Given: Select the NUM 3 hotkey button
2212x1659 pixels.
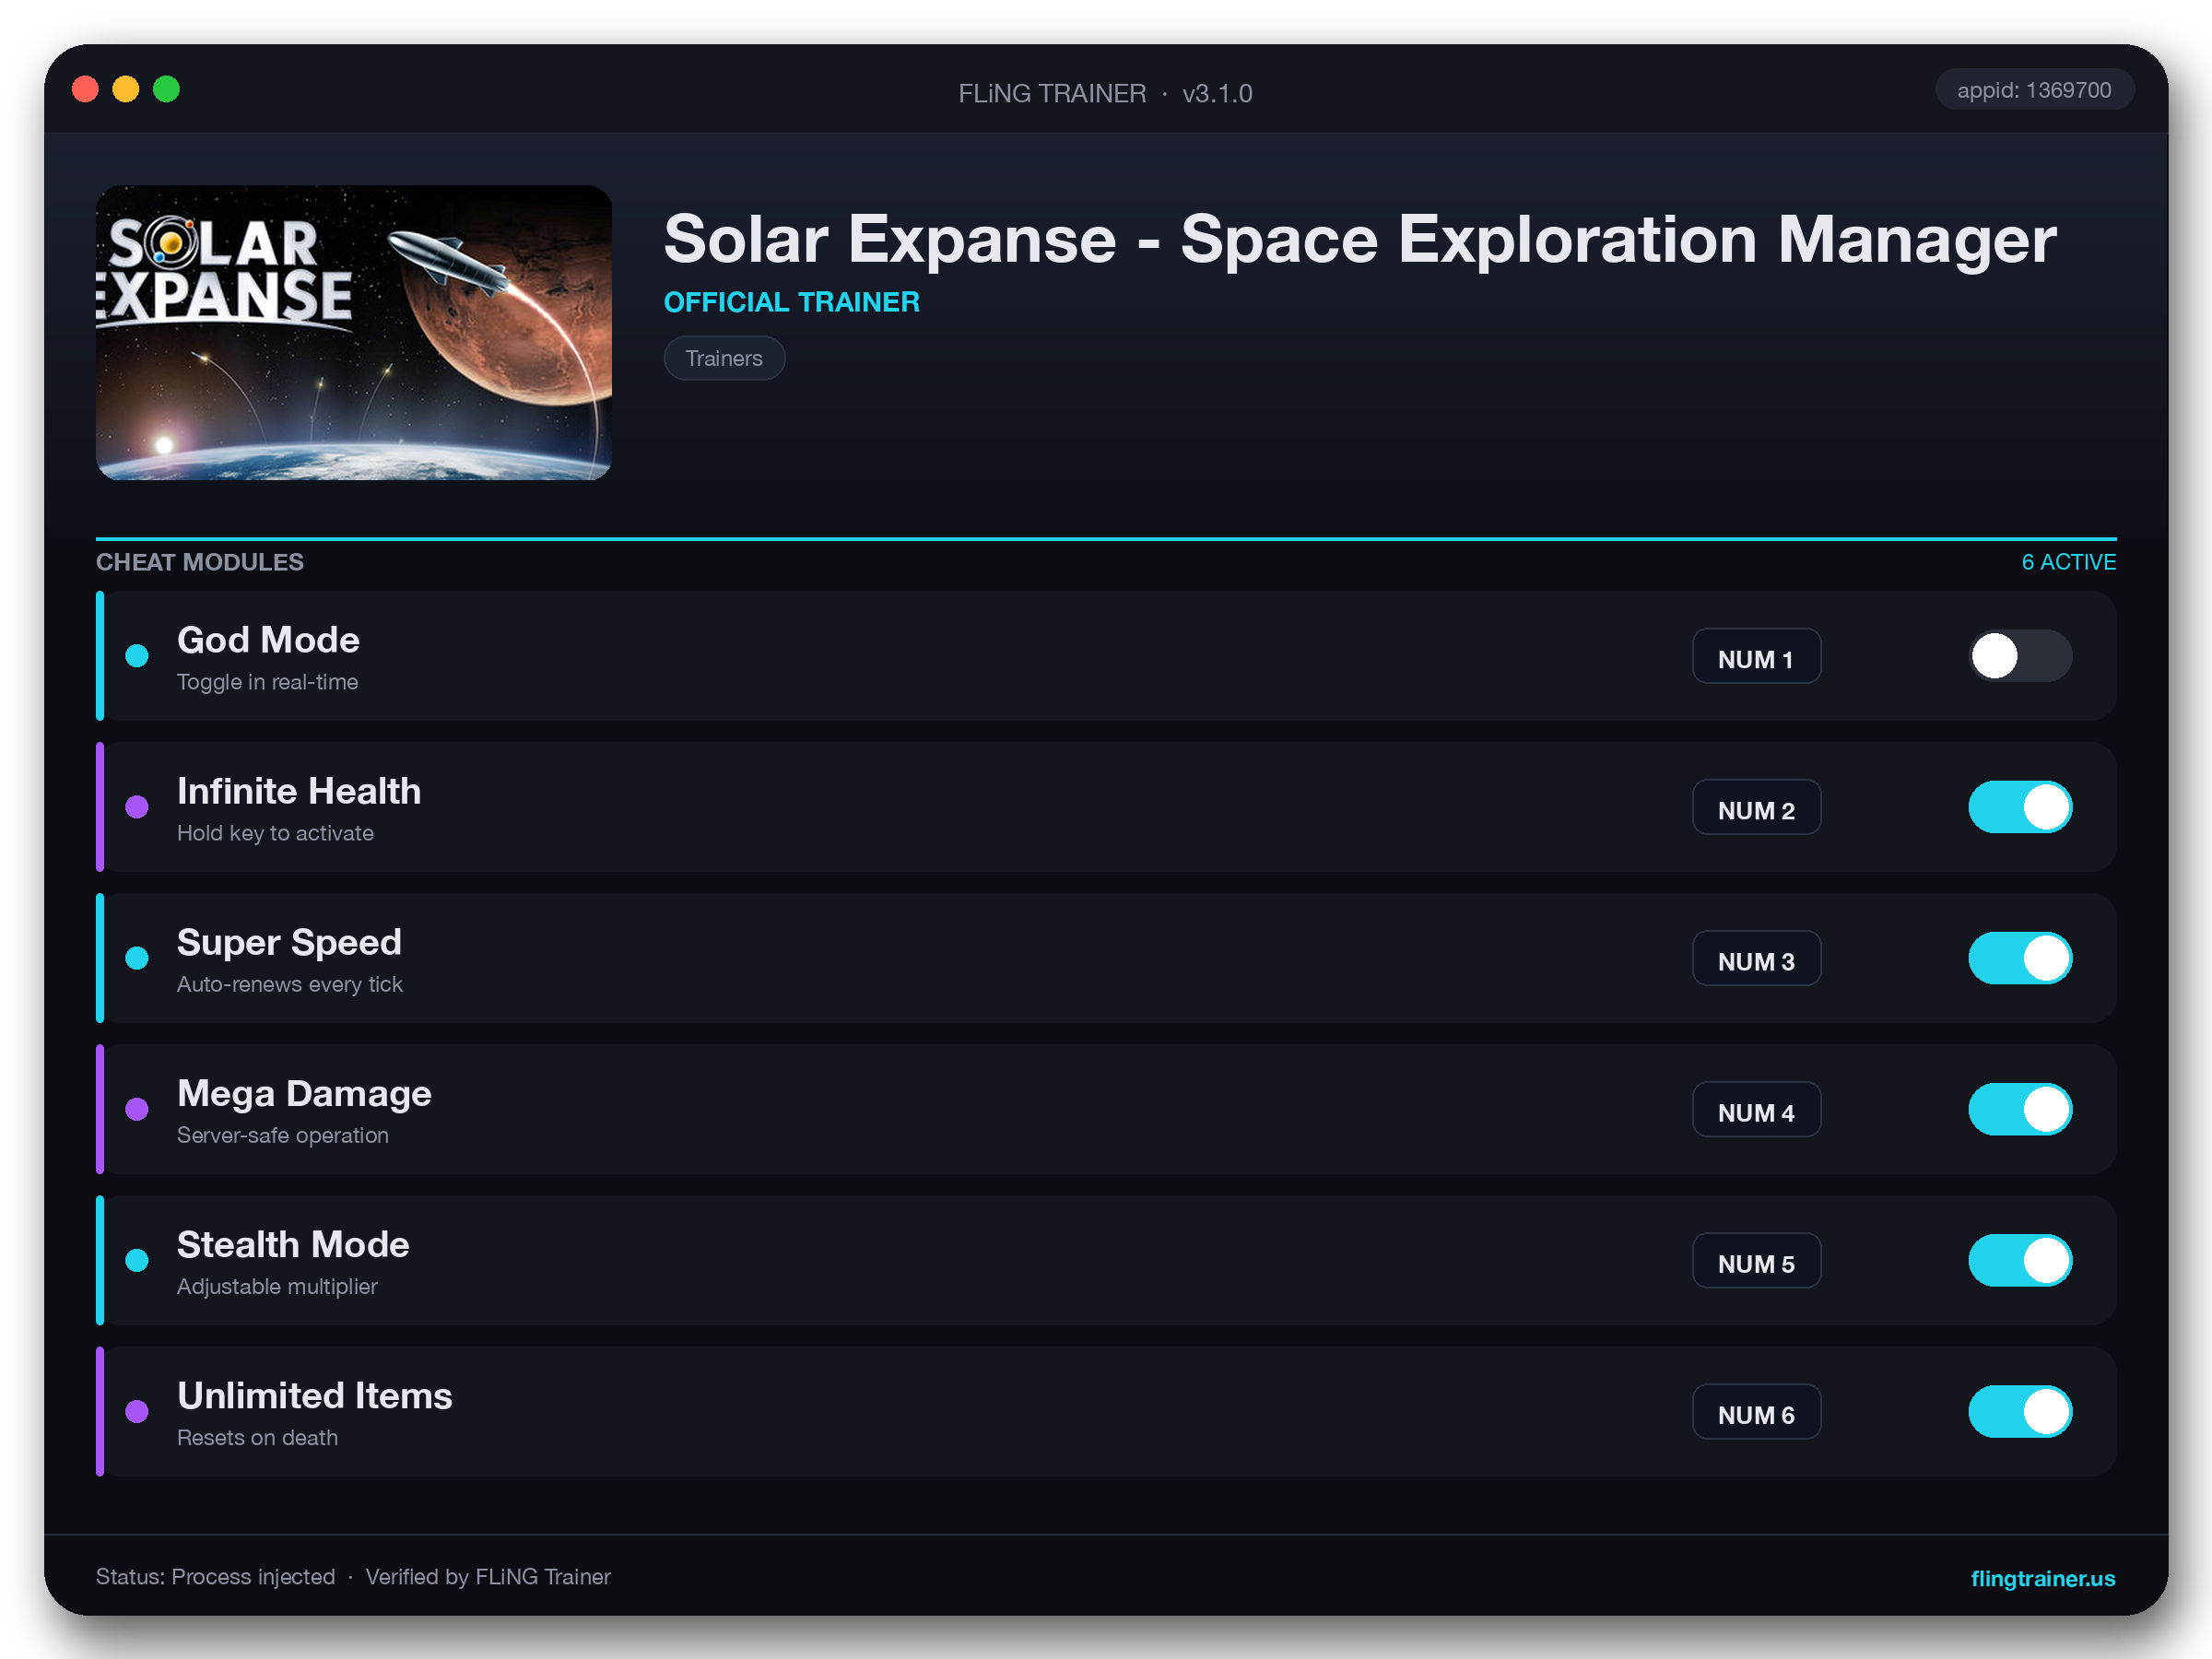Looking at the screenshot, I should click(1756, 958).
